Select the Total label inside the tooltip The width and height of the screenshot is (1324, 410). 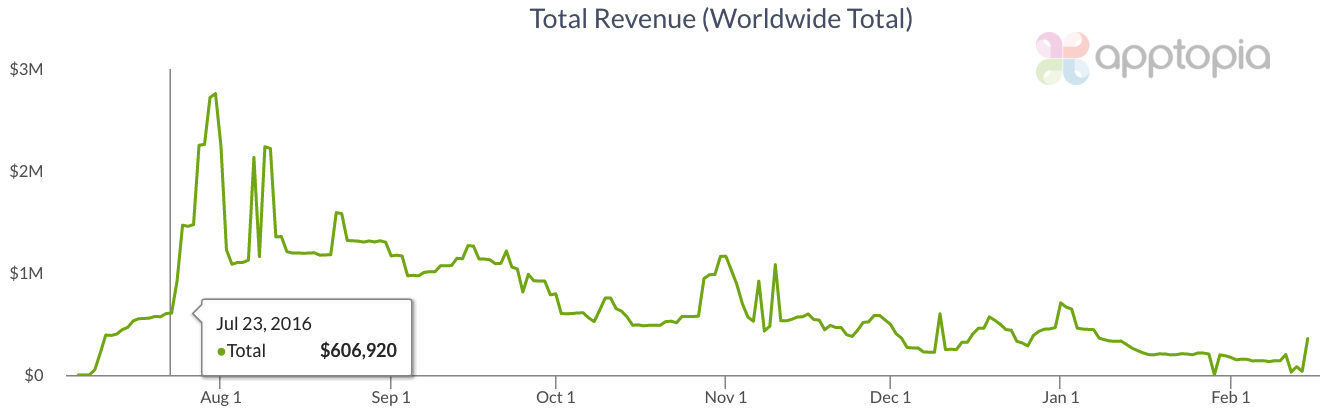tap(246, 351)
